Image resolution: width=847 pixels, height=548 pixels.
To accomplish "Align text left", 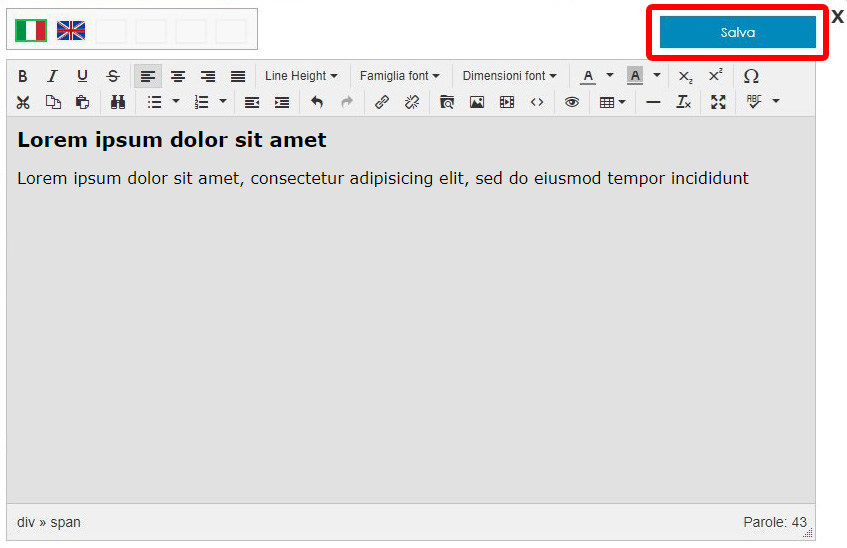I will point(148,76).
